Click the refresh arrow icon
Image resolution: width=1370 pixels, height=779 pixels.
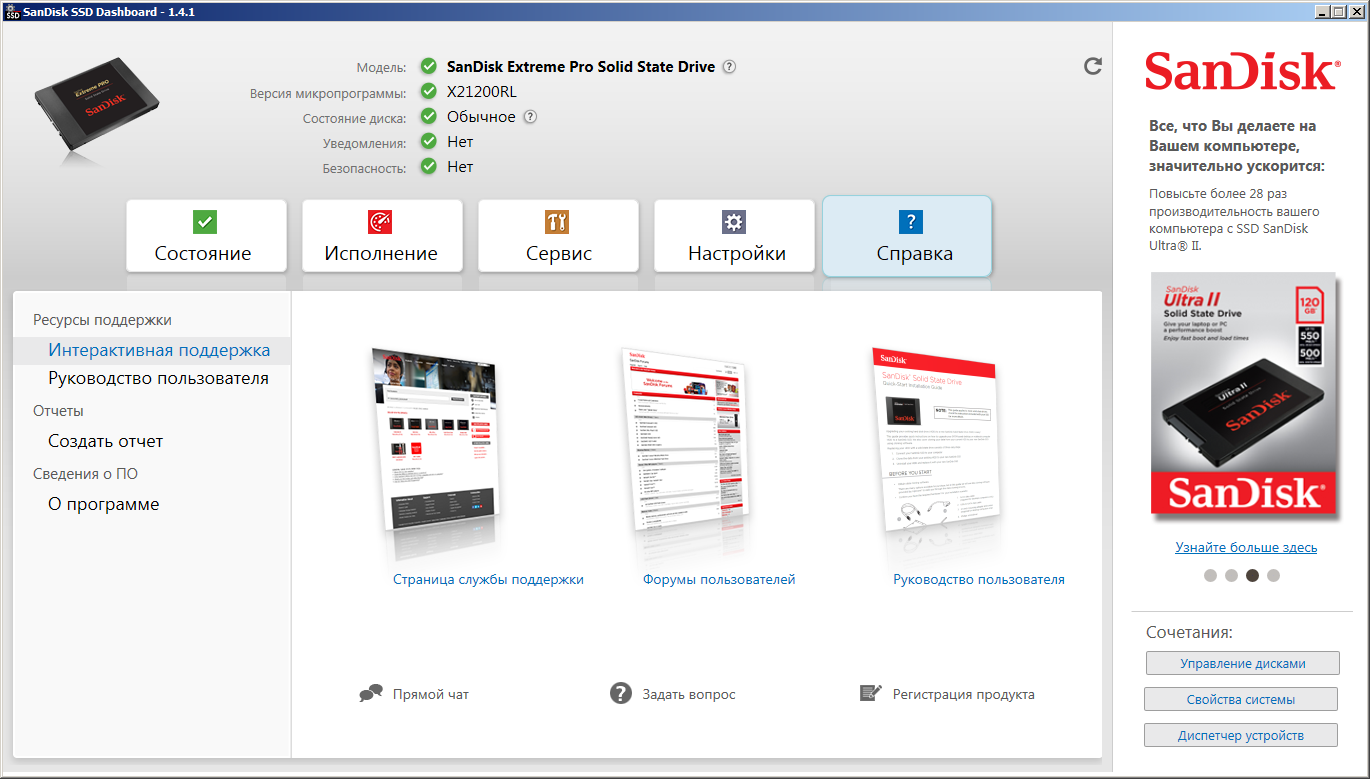pos(1093,66)
